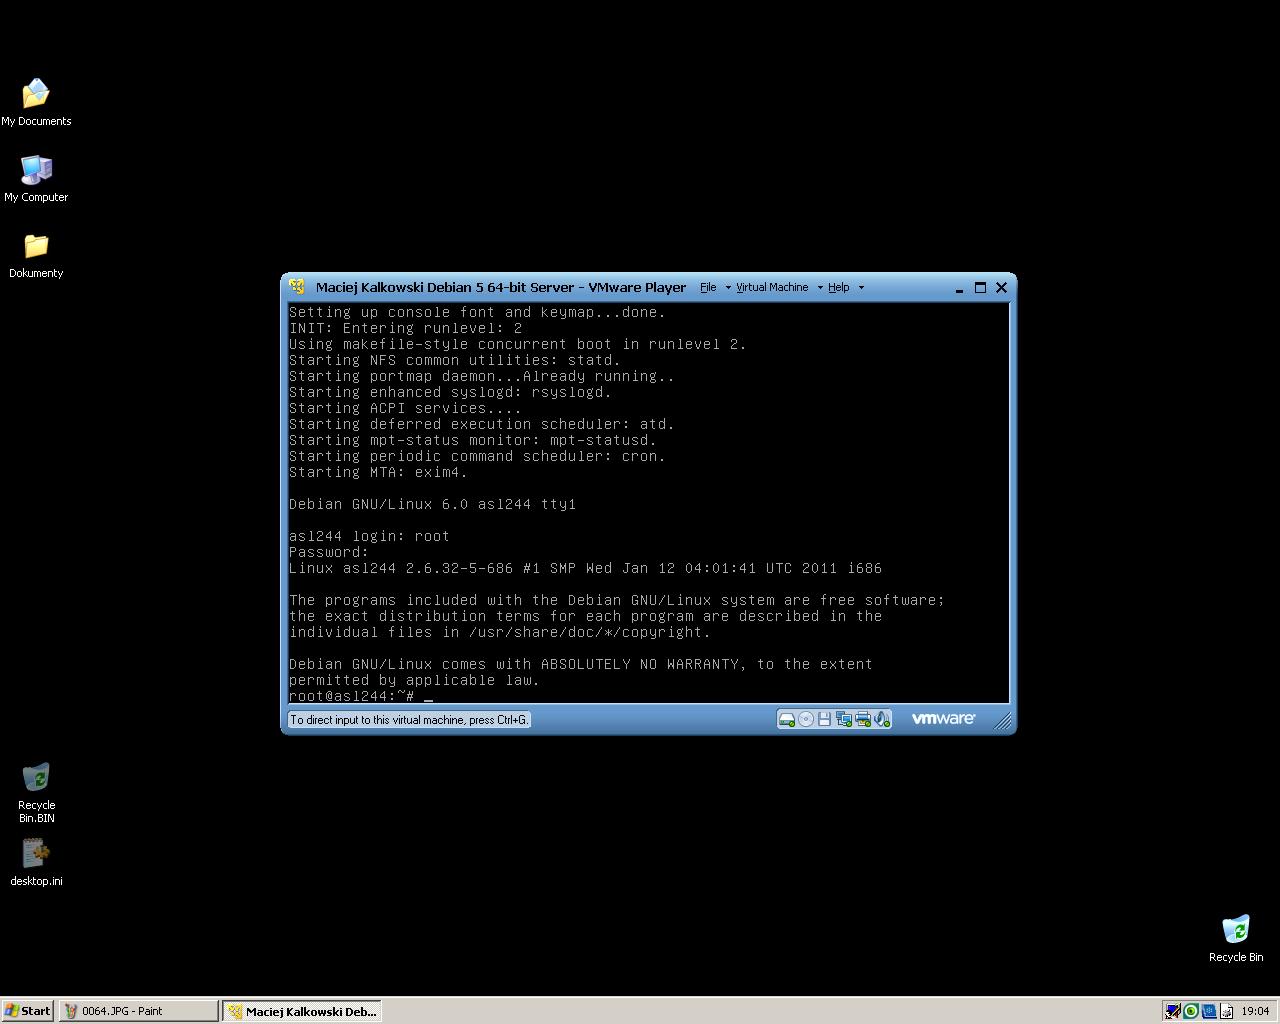Viewport: 1280px width, 1024px height.
Task: Click the first system tray icon
Action: [1173, 1011]
